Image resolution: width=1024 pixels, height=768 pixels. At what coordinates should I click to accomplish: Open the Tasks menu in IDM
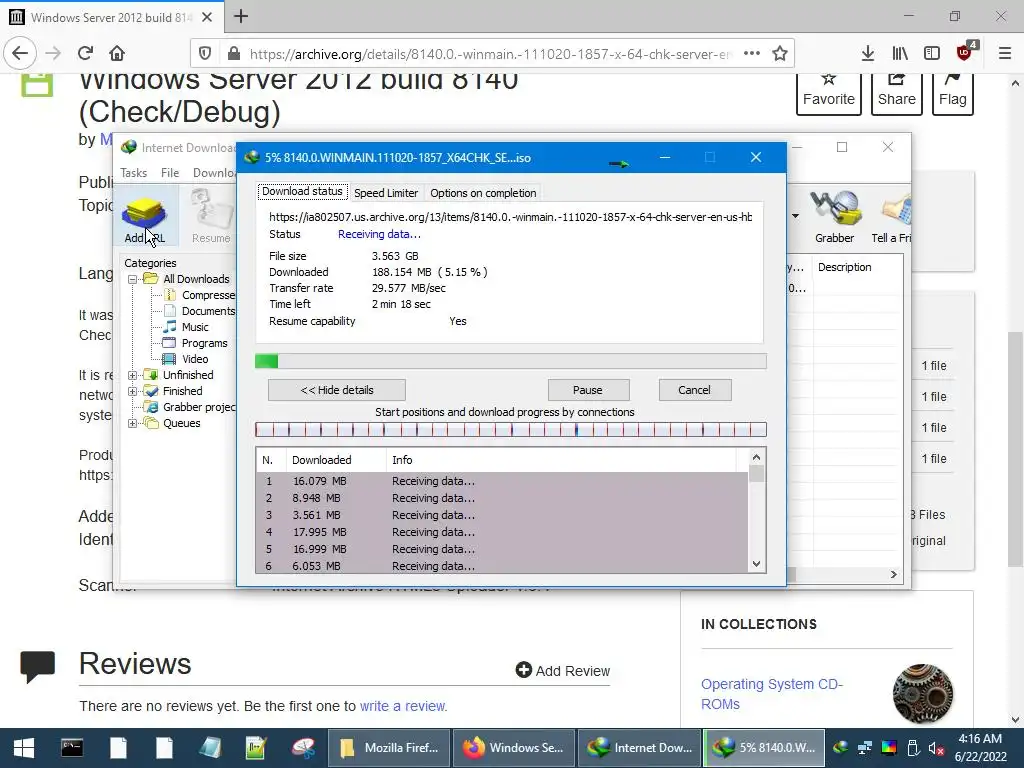point(133,172)
